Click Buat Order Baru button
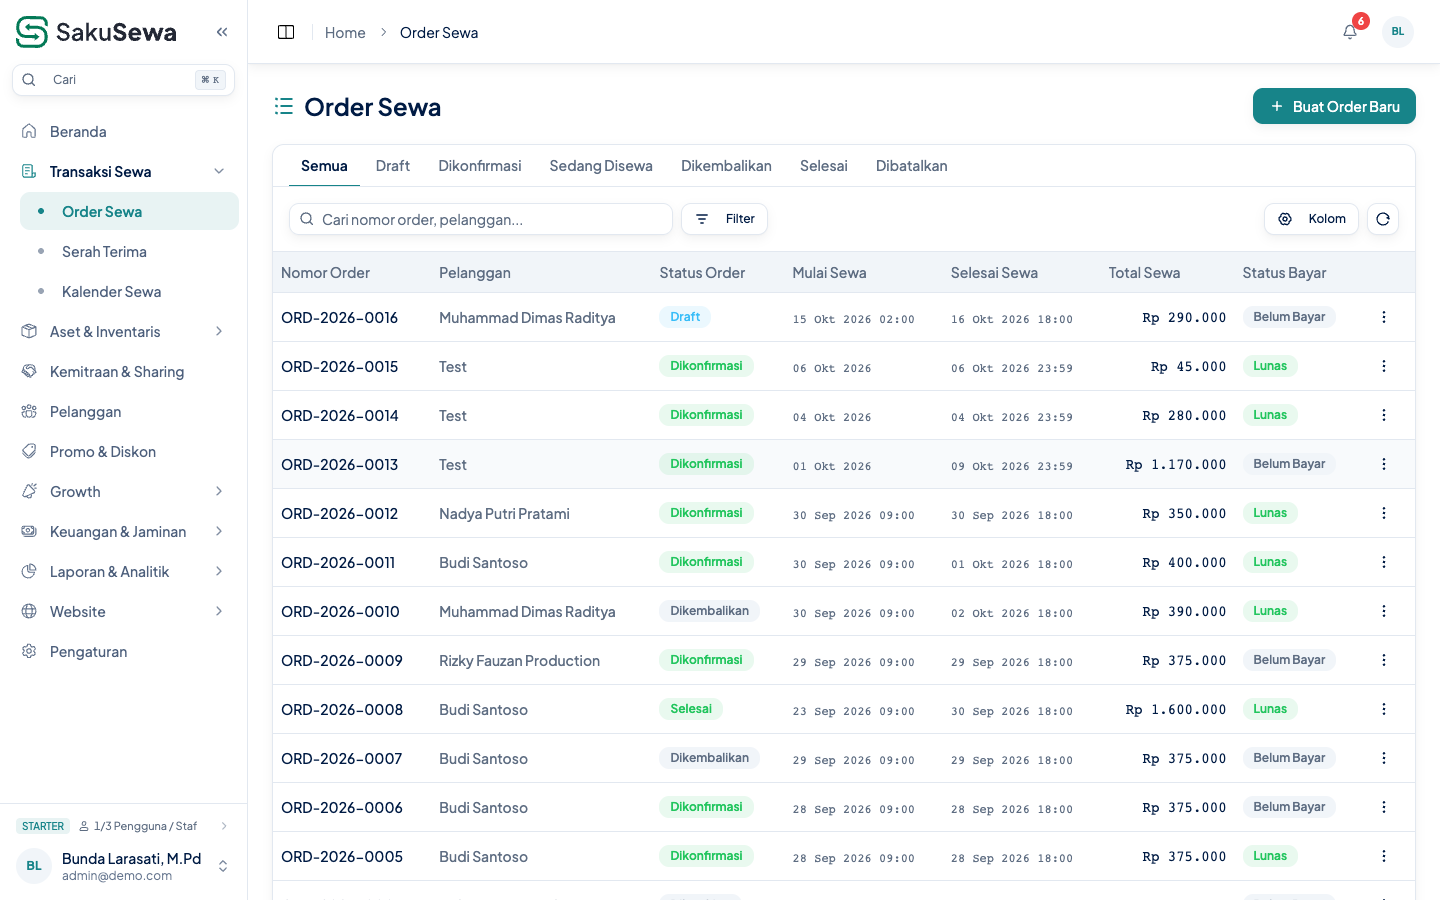Screen dimensions: 1440x900 point(1334,106)
